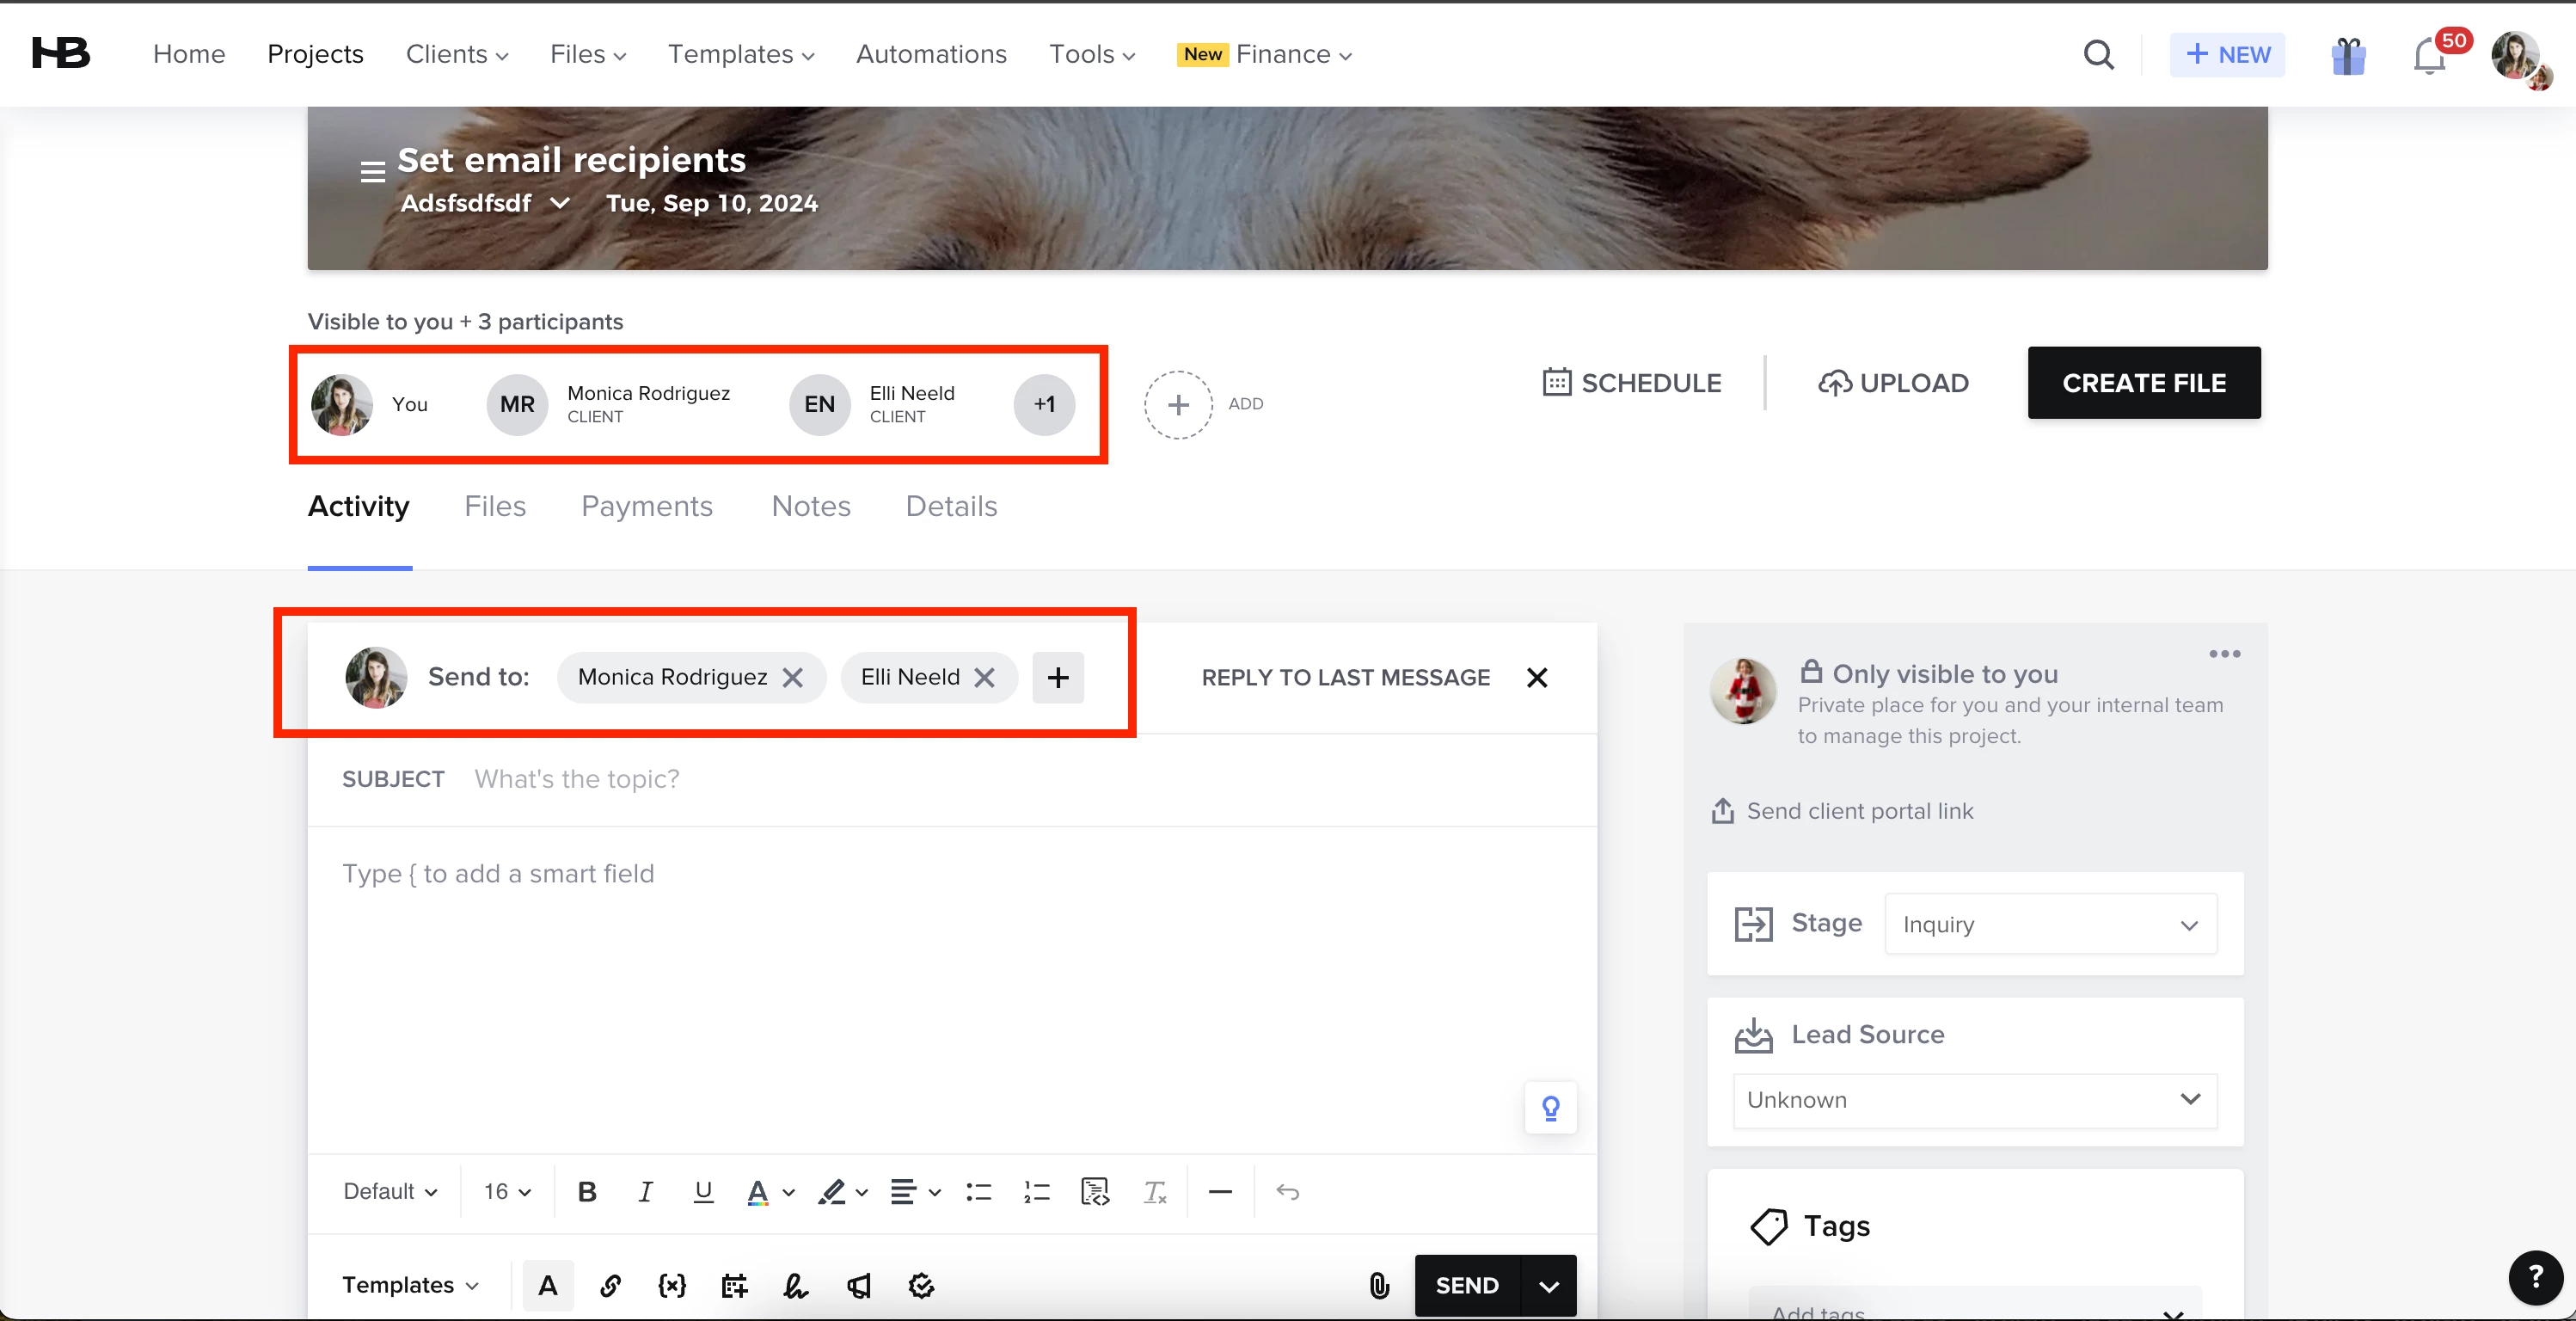This screenshot has height=1321, width=2576.
Task: Click the clear formatting icon
Action: 1155,1191
